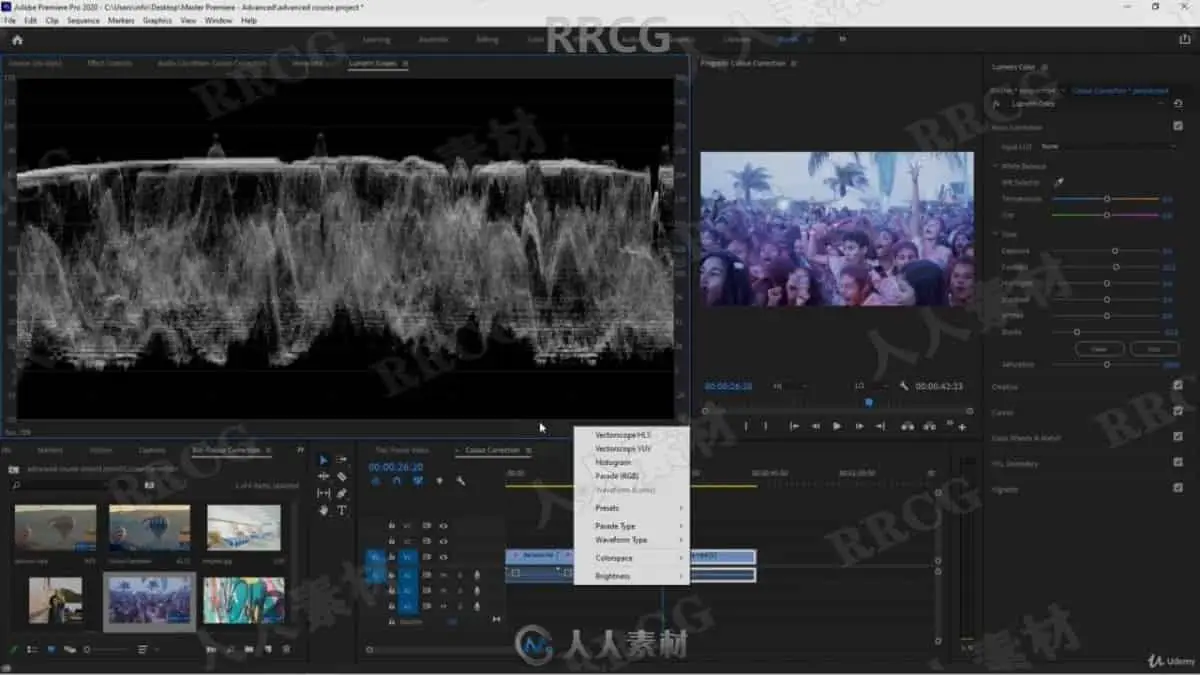Viewport: 1200px width, 675px height.
Task: Delete selected item with trash icon
Action: [286, 650]
